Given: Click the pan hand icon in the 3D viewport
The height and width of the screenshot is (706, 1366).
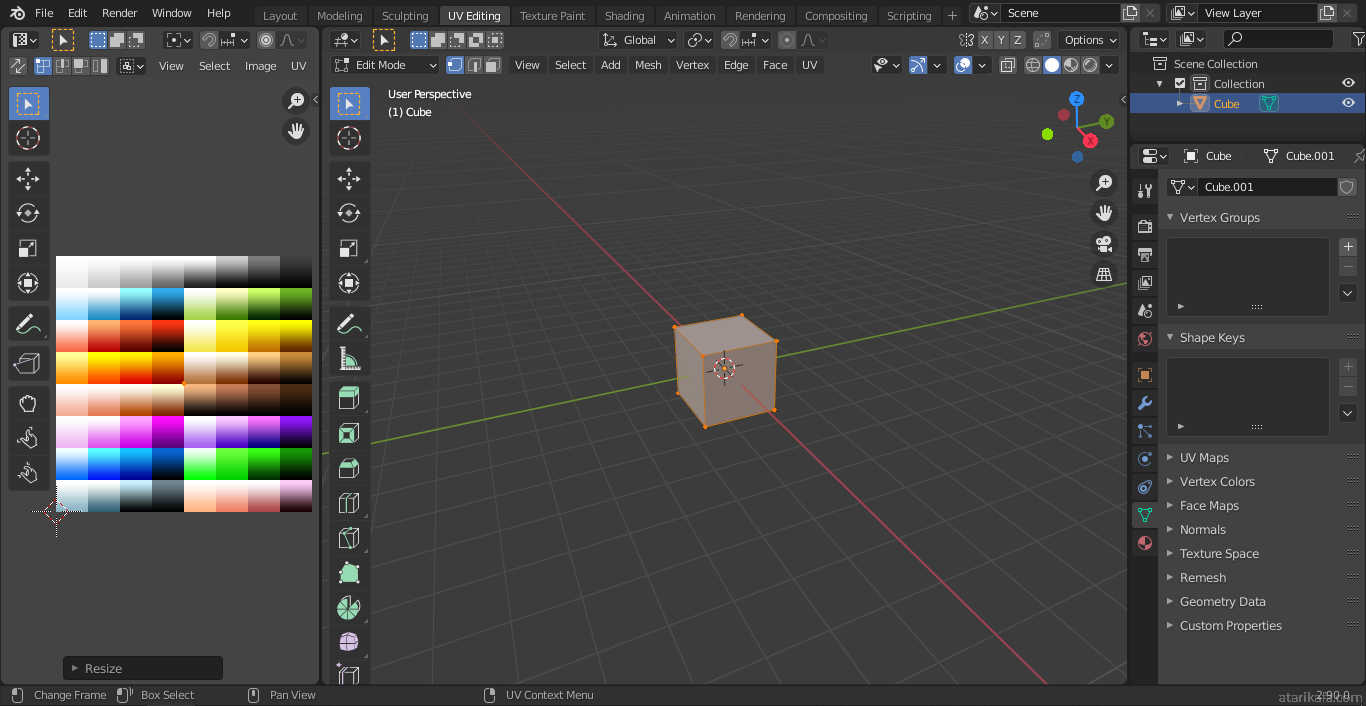Looking at the screenshot, I should click(x=1104, y=213).
